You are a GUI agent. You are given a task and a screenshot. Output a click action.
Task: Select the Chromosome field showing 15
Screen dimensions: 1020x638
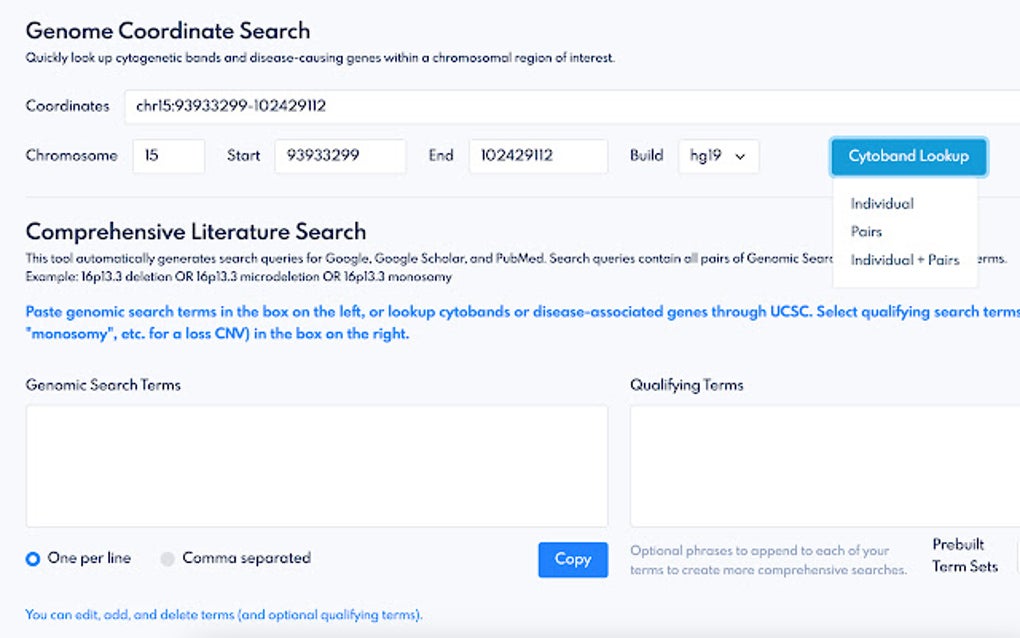pos(168,155)
